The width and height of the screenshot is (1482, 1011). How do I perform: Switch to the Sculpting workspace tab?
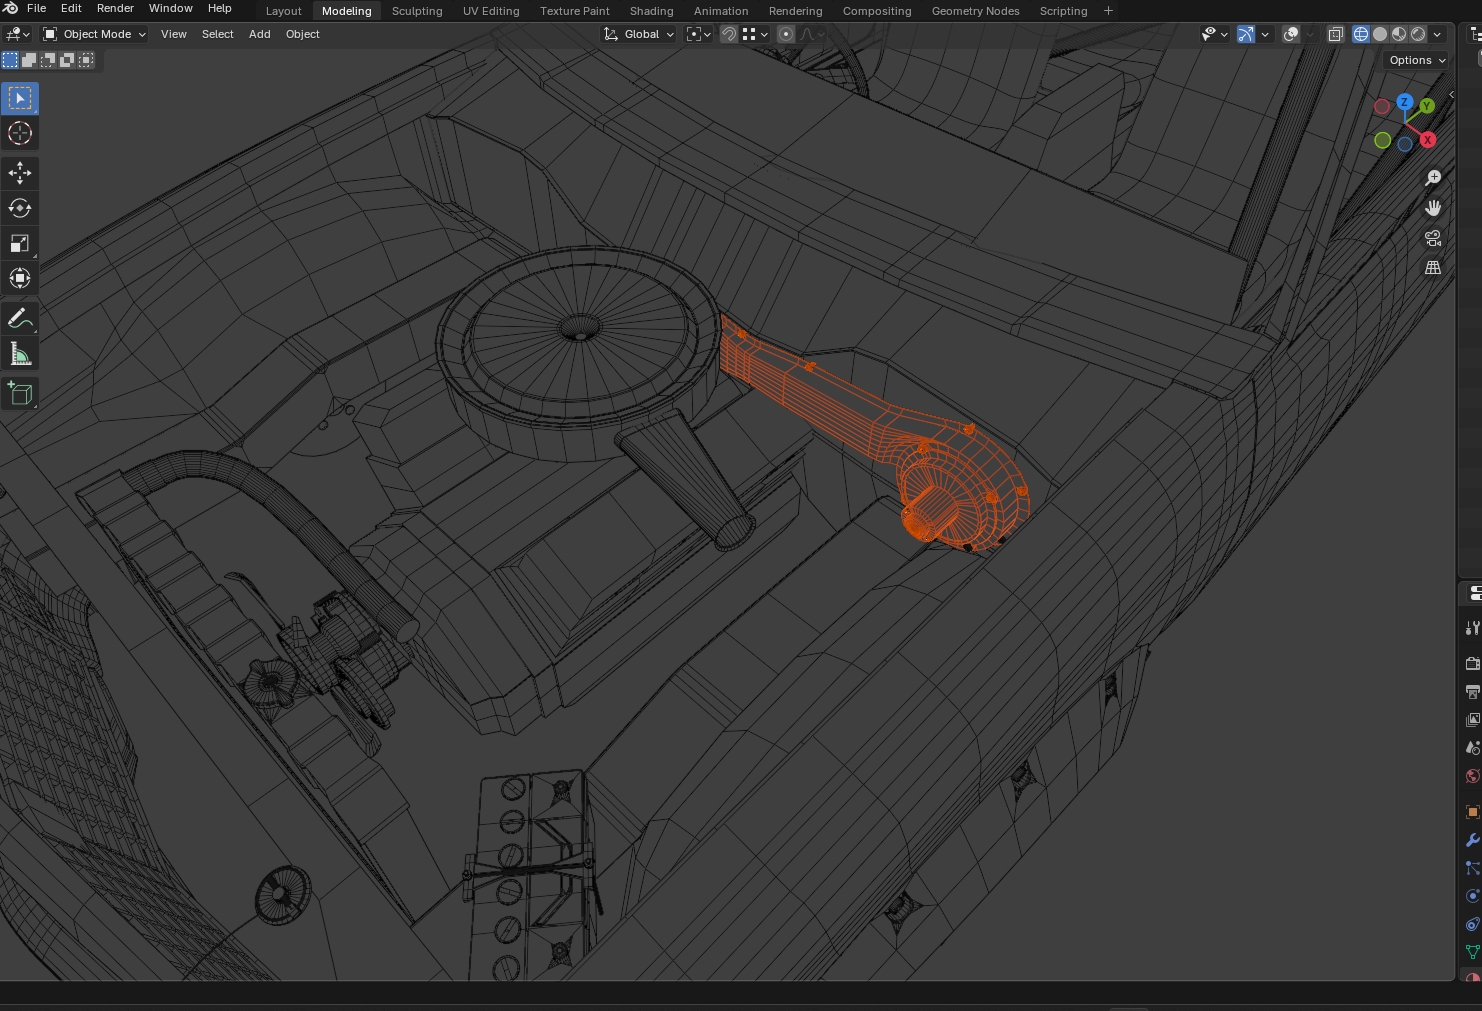pos(417,11)
